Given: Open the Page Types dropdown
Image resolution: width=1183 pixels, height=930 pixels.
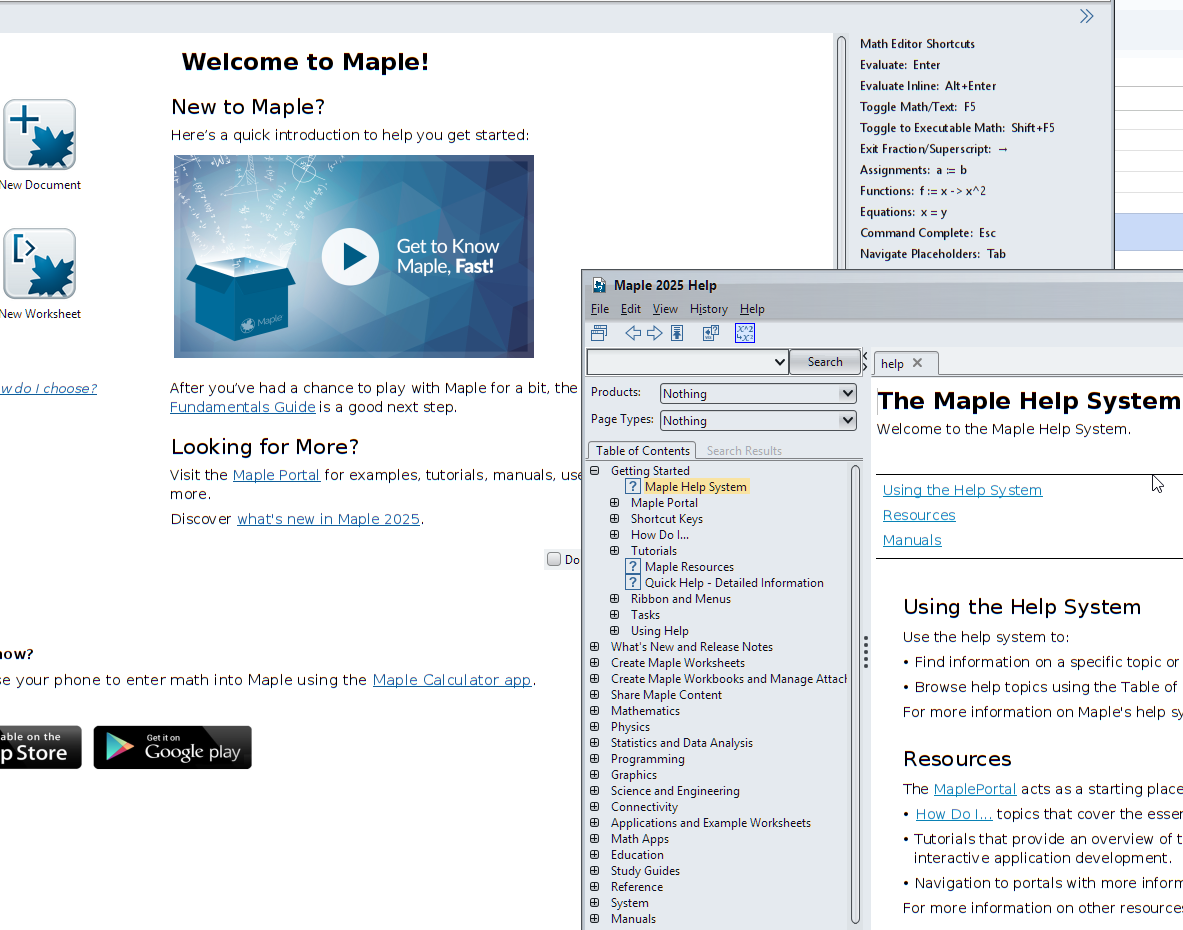Looking at the screenshot, I should pyautogui.click(x=758, y=420).
